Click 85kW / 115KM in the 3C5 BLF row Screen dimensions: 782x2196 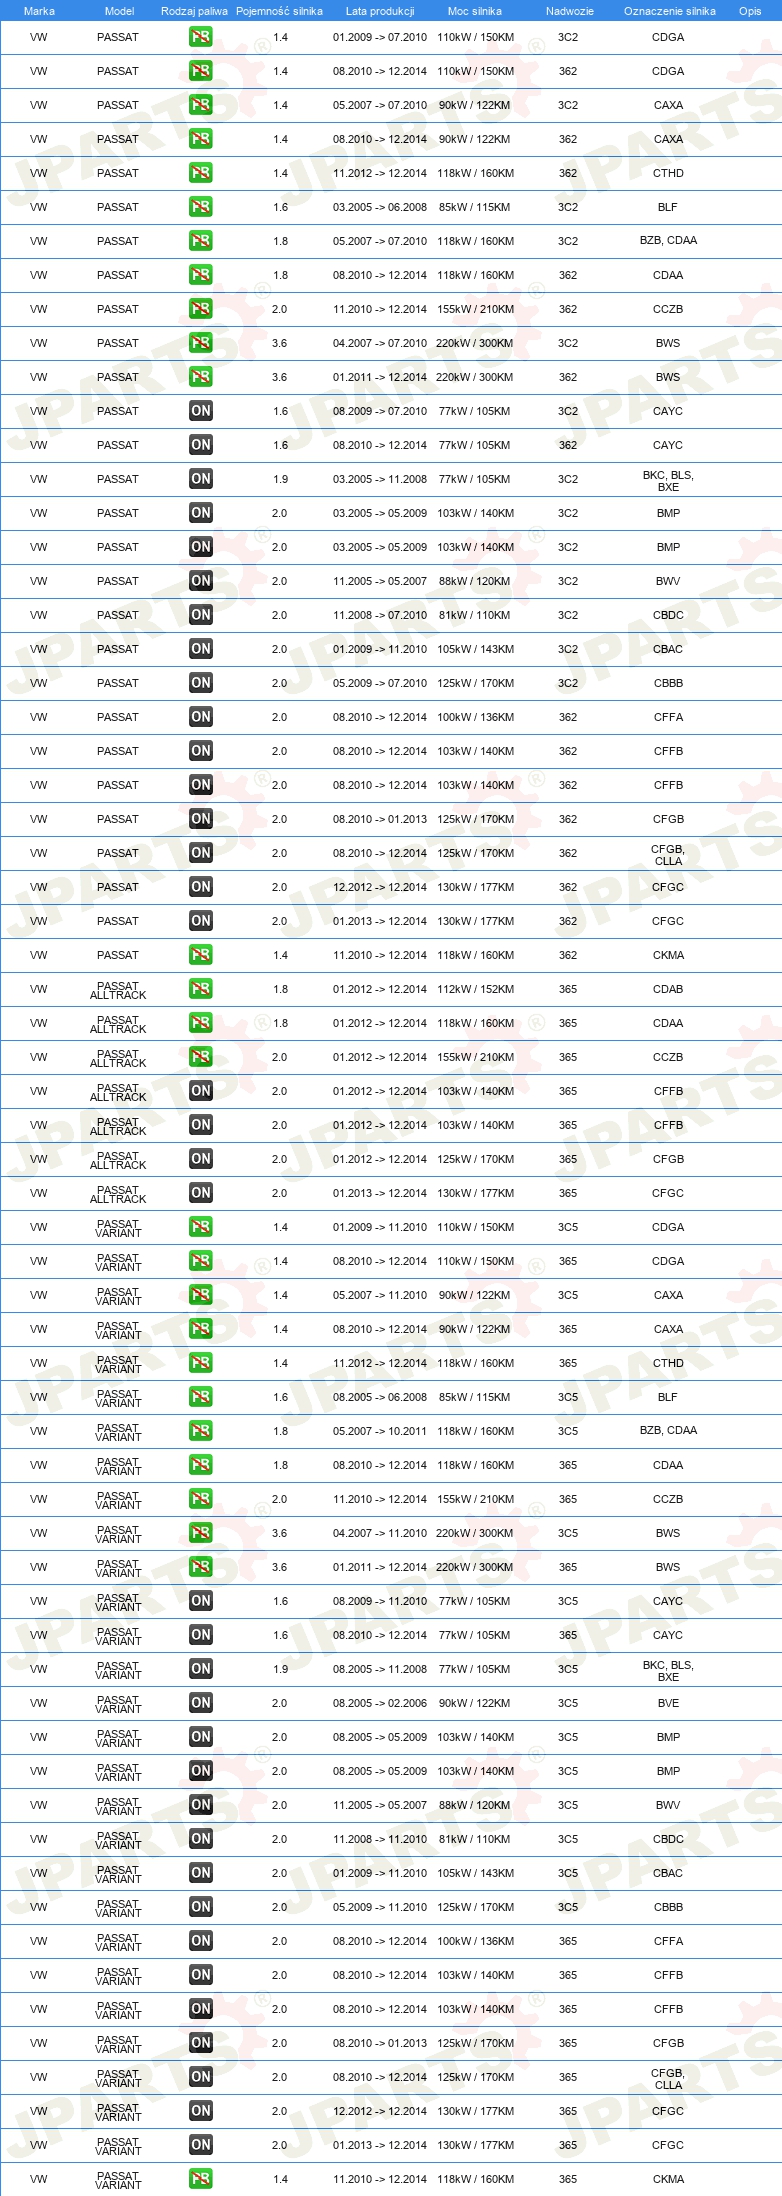tap(475, 1397)
